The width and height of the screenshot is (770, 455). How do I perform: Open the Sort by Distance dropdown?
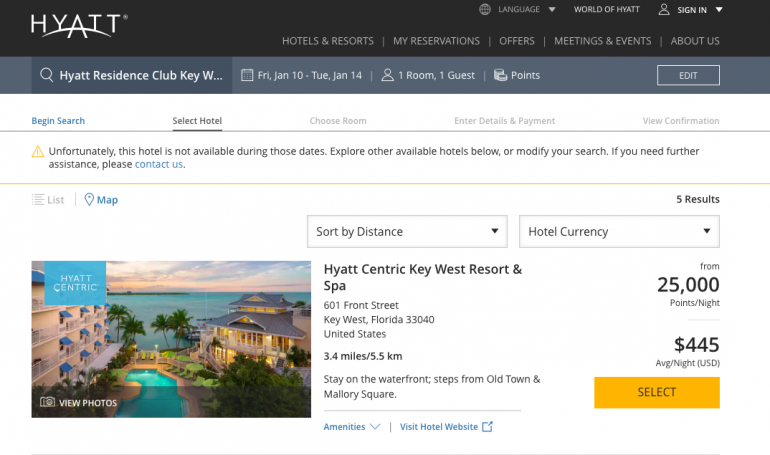pyautogui.click(x=407, y=231)
